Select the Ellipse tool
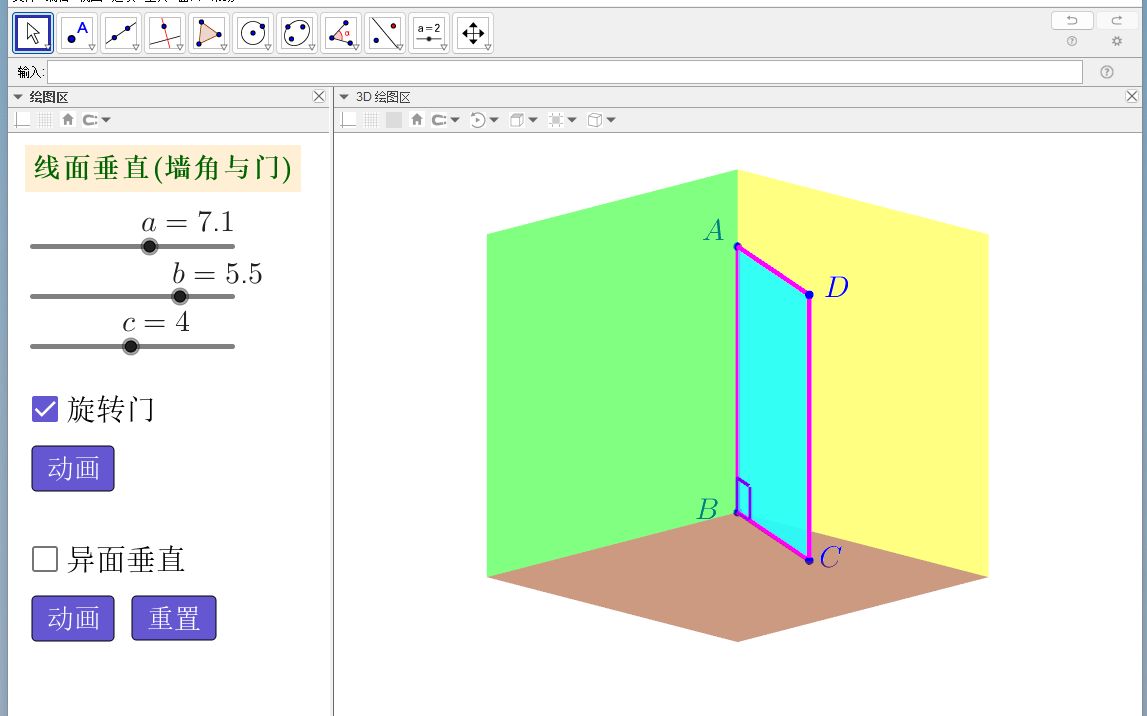The height and width of the screenshot is (716, 1147). pyautogui.click(x=296, y=34)
